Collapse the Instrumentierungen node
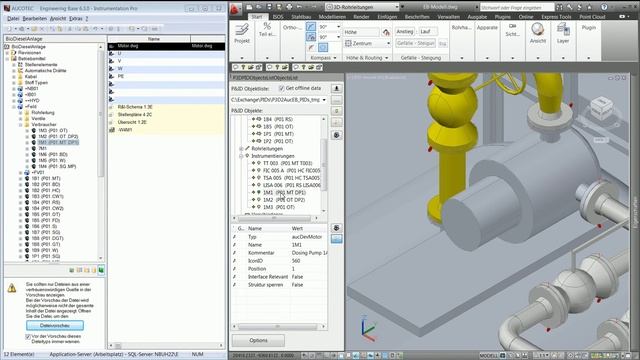640x360 pixels. [241, 156]
